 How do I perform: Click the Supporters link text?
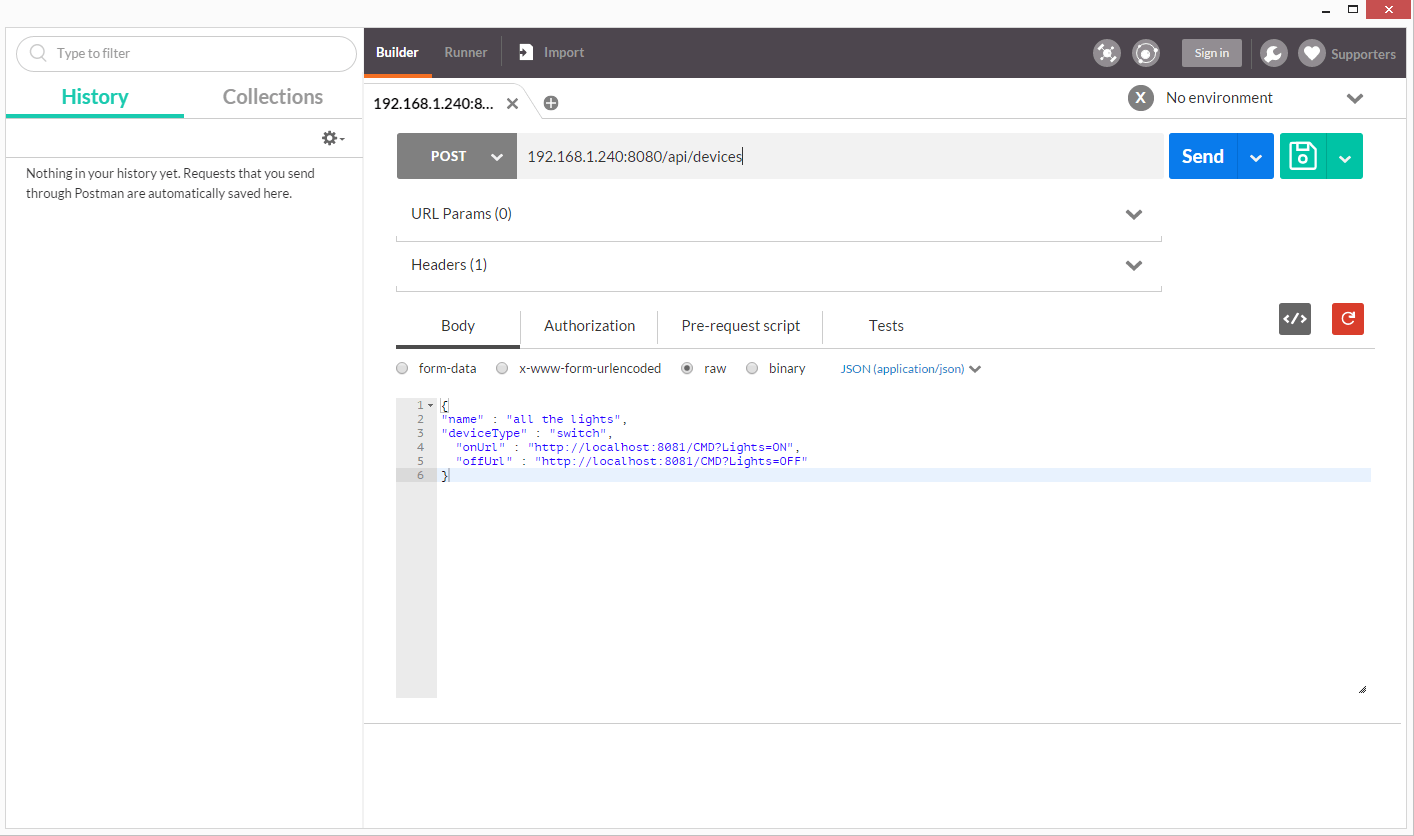tap(1363, 54)
